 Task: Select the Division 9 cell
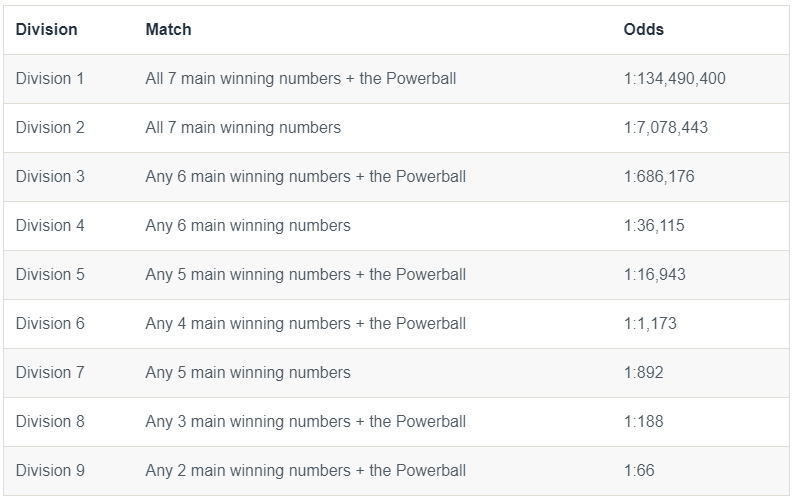click(x=50, y=470)
